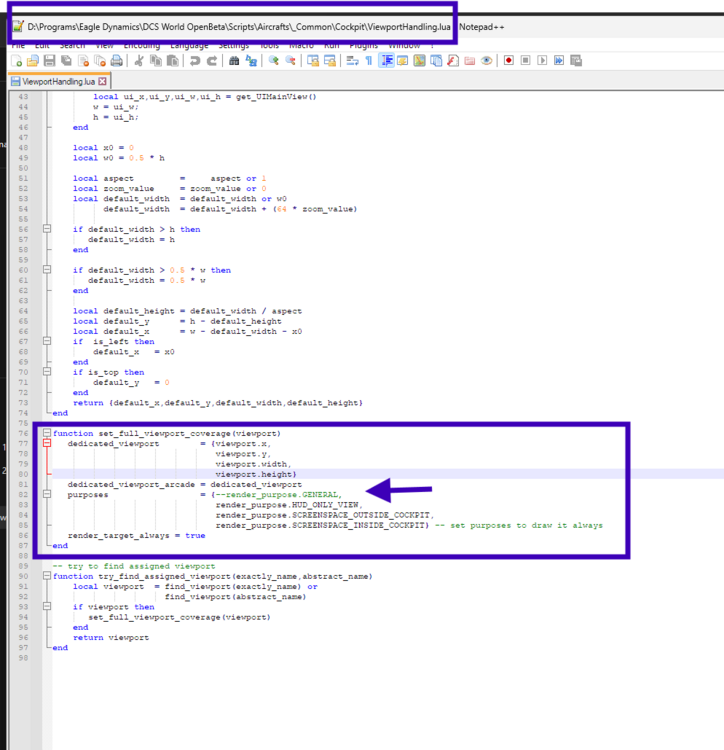Screen dimensions: 724x750
Task: Click '--render_purpose.GENERAL,' comment text
Action: pos(279,495)
